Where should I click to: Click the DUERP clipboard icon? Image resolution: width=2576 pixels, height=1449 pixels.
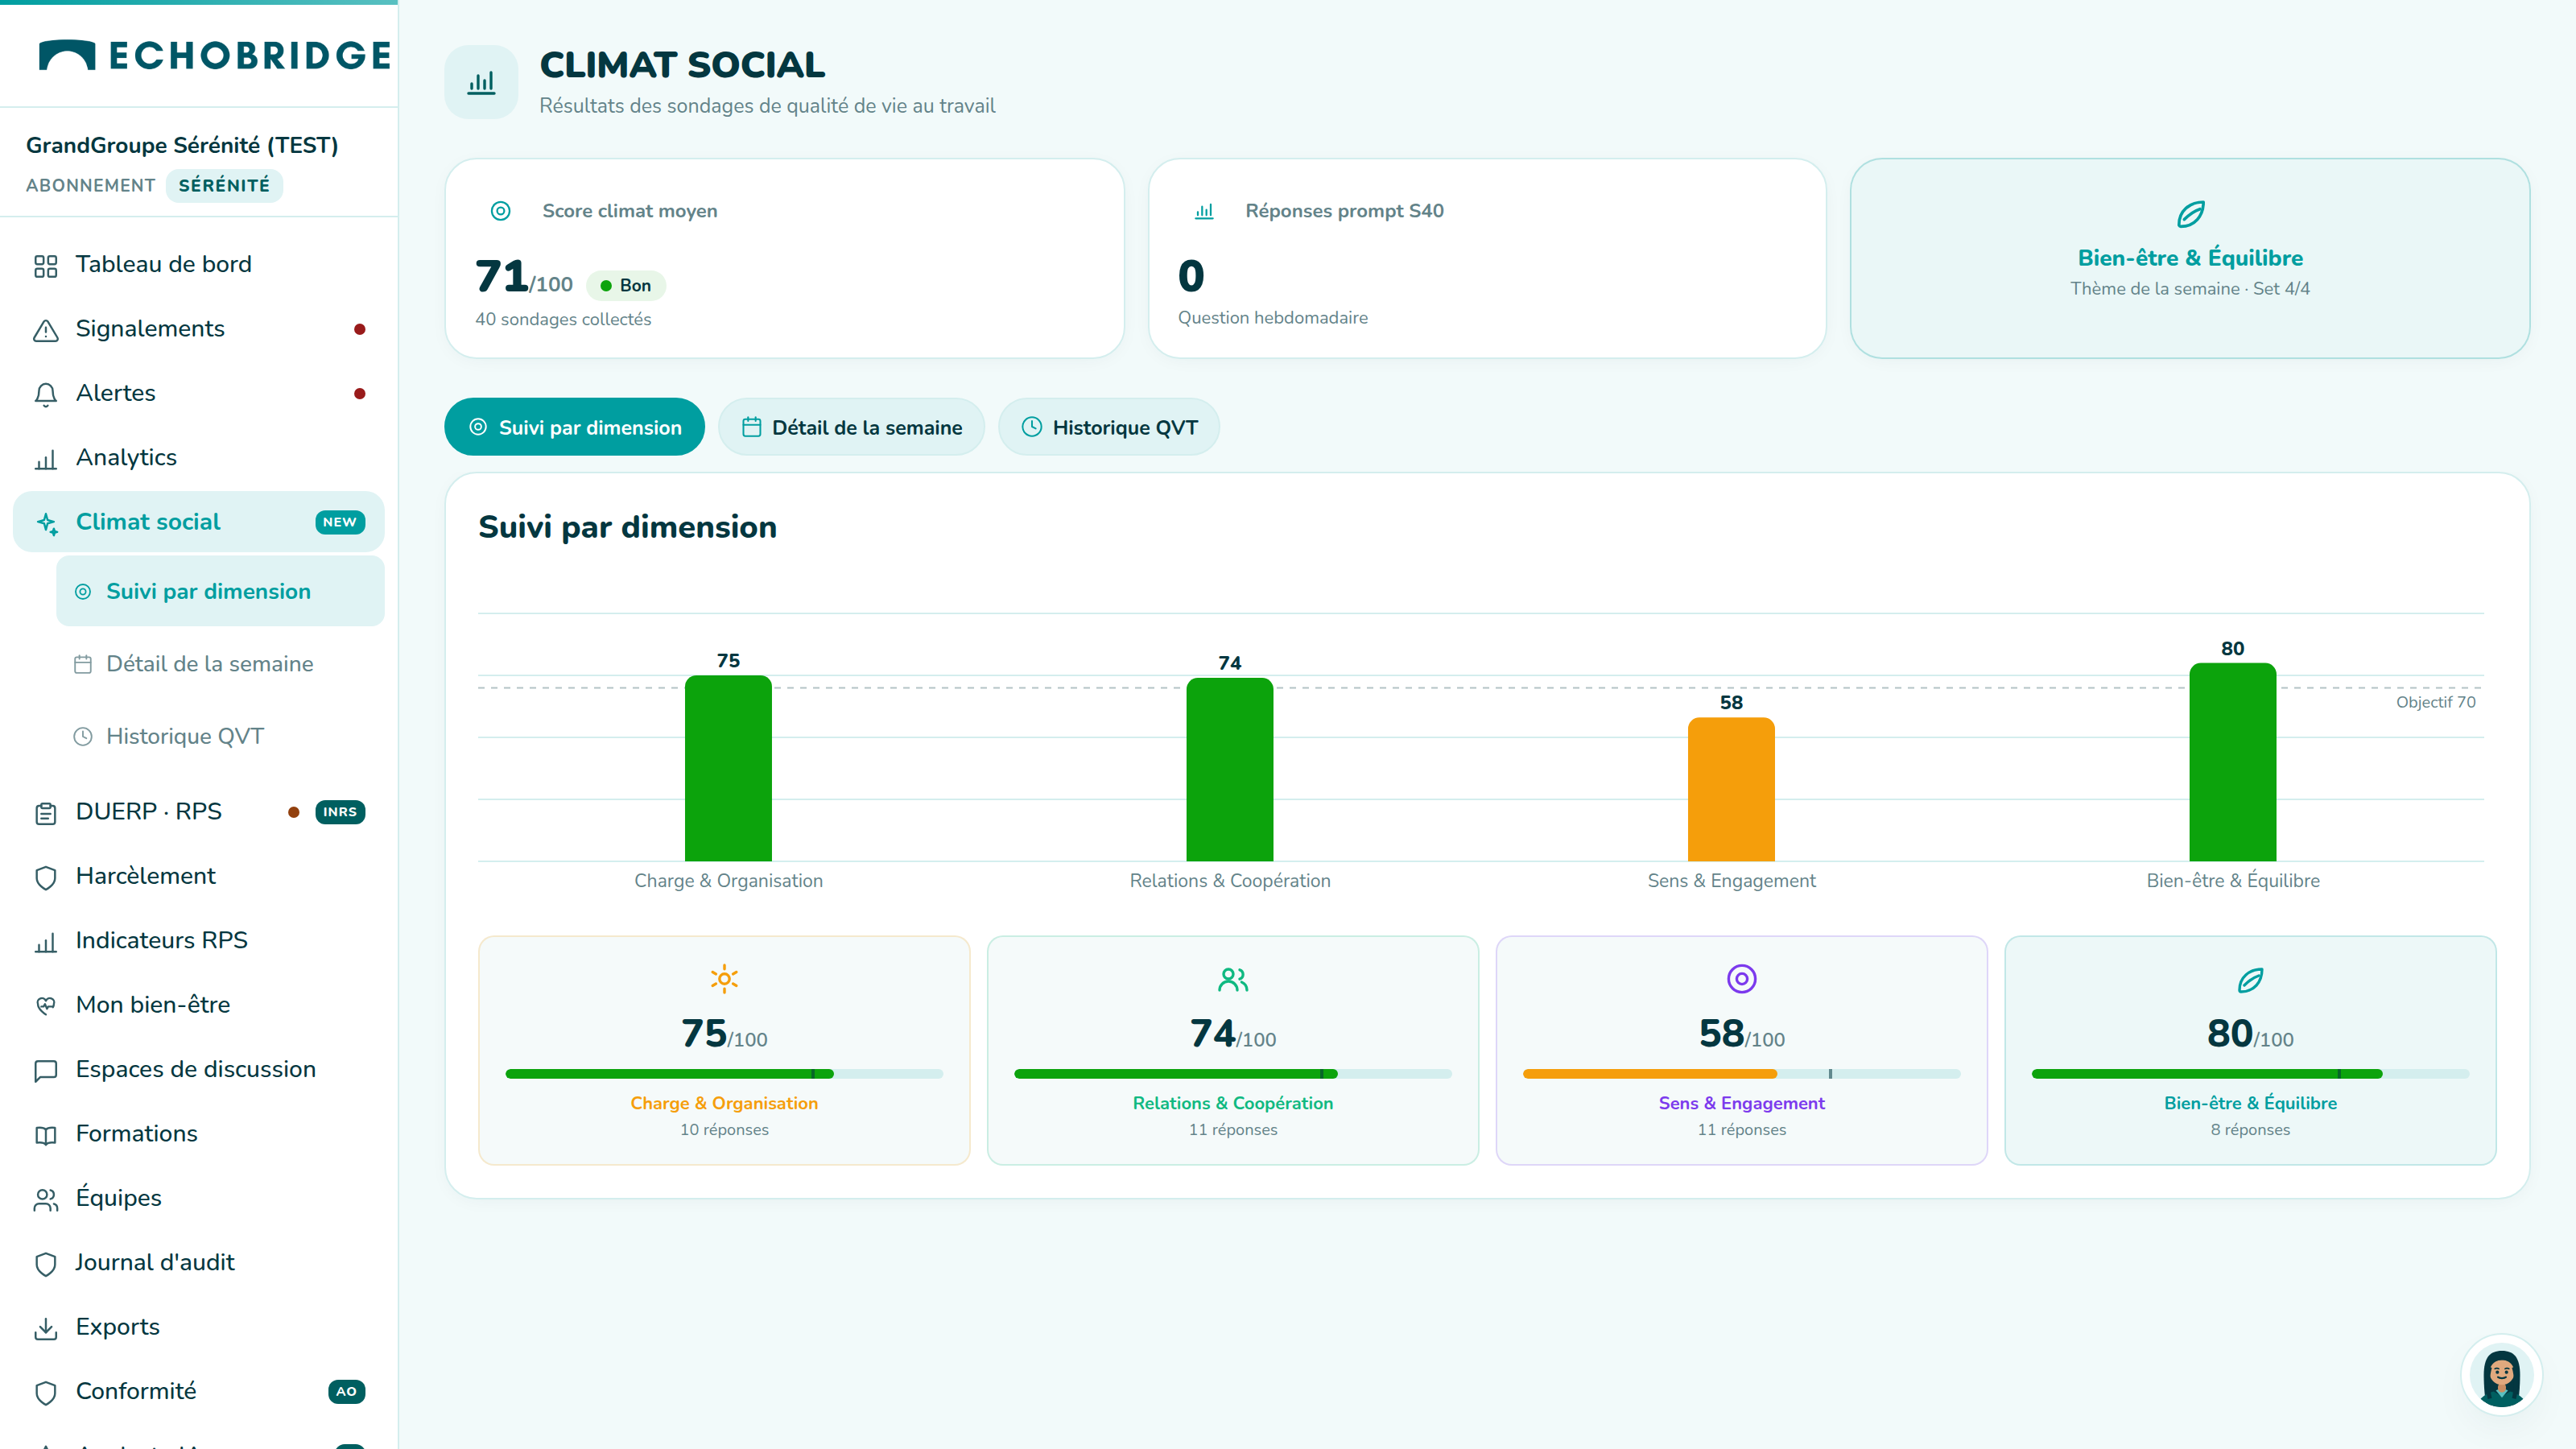(46, 813)
